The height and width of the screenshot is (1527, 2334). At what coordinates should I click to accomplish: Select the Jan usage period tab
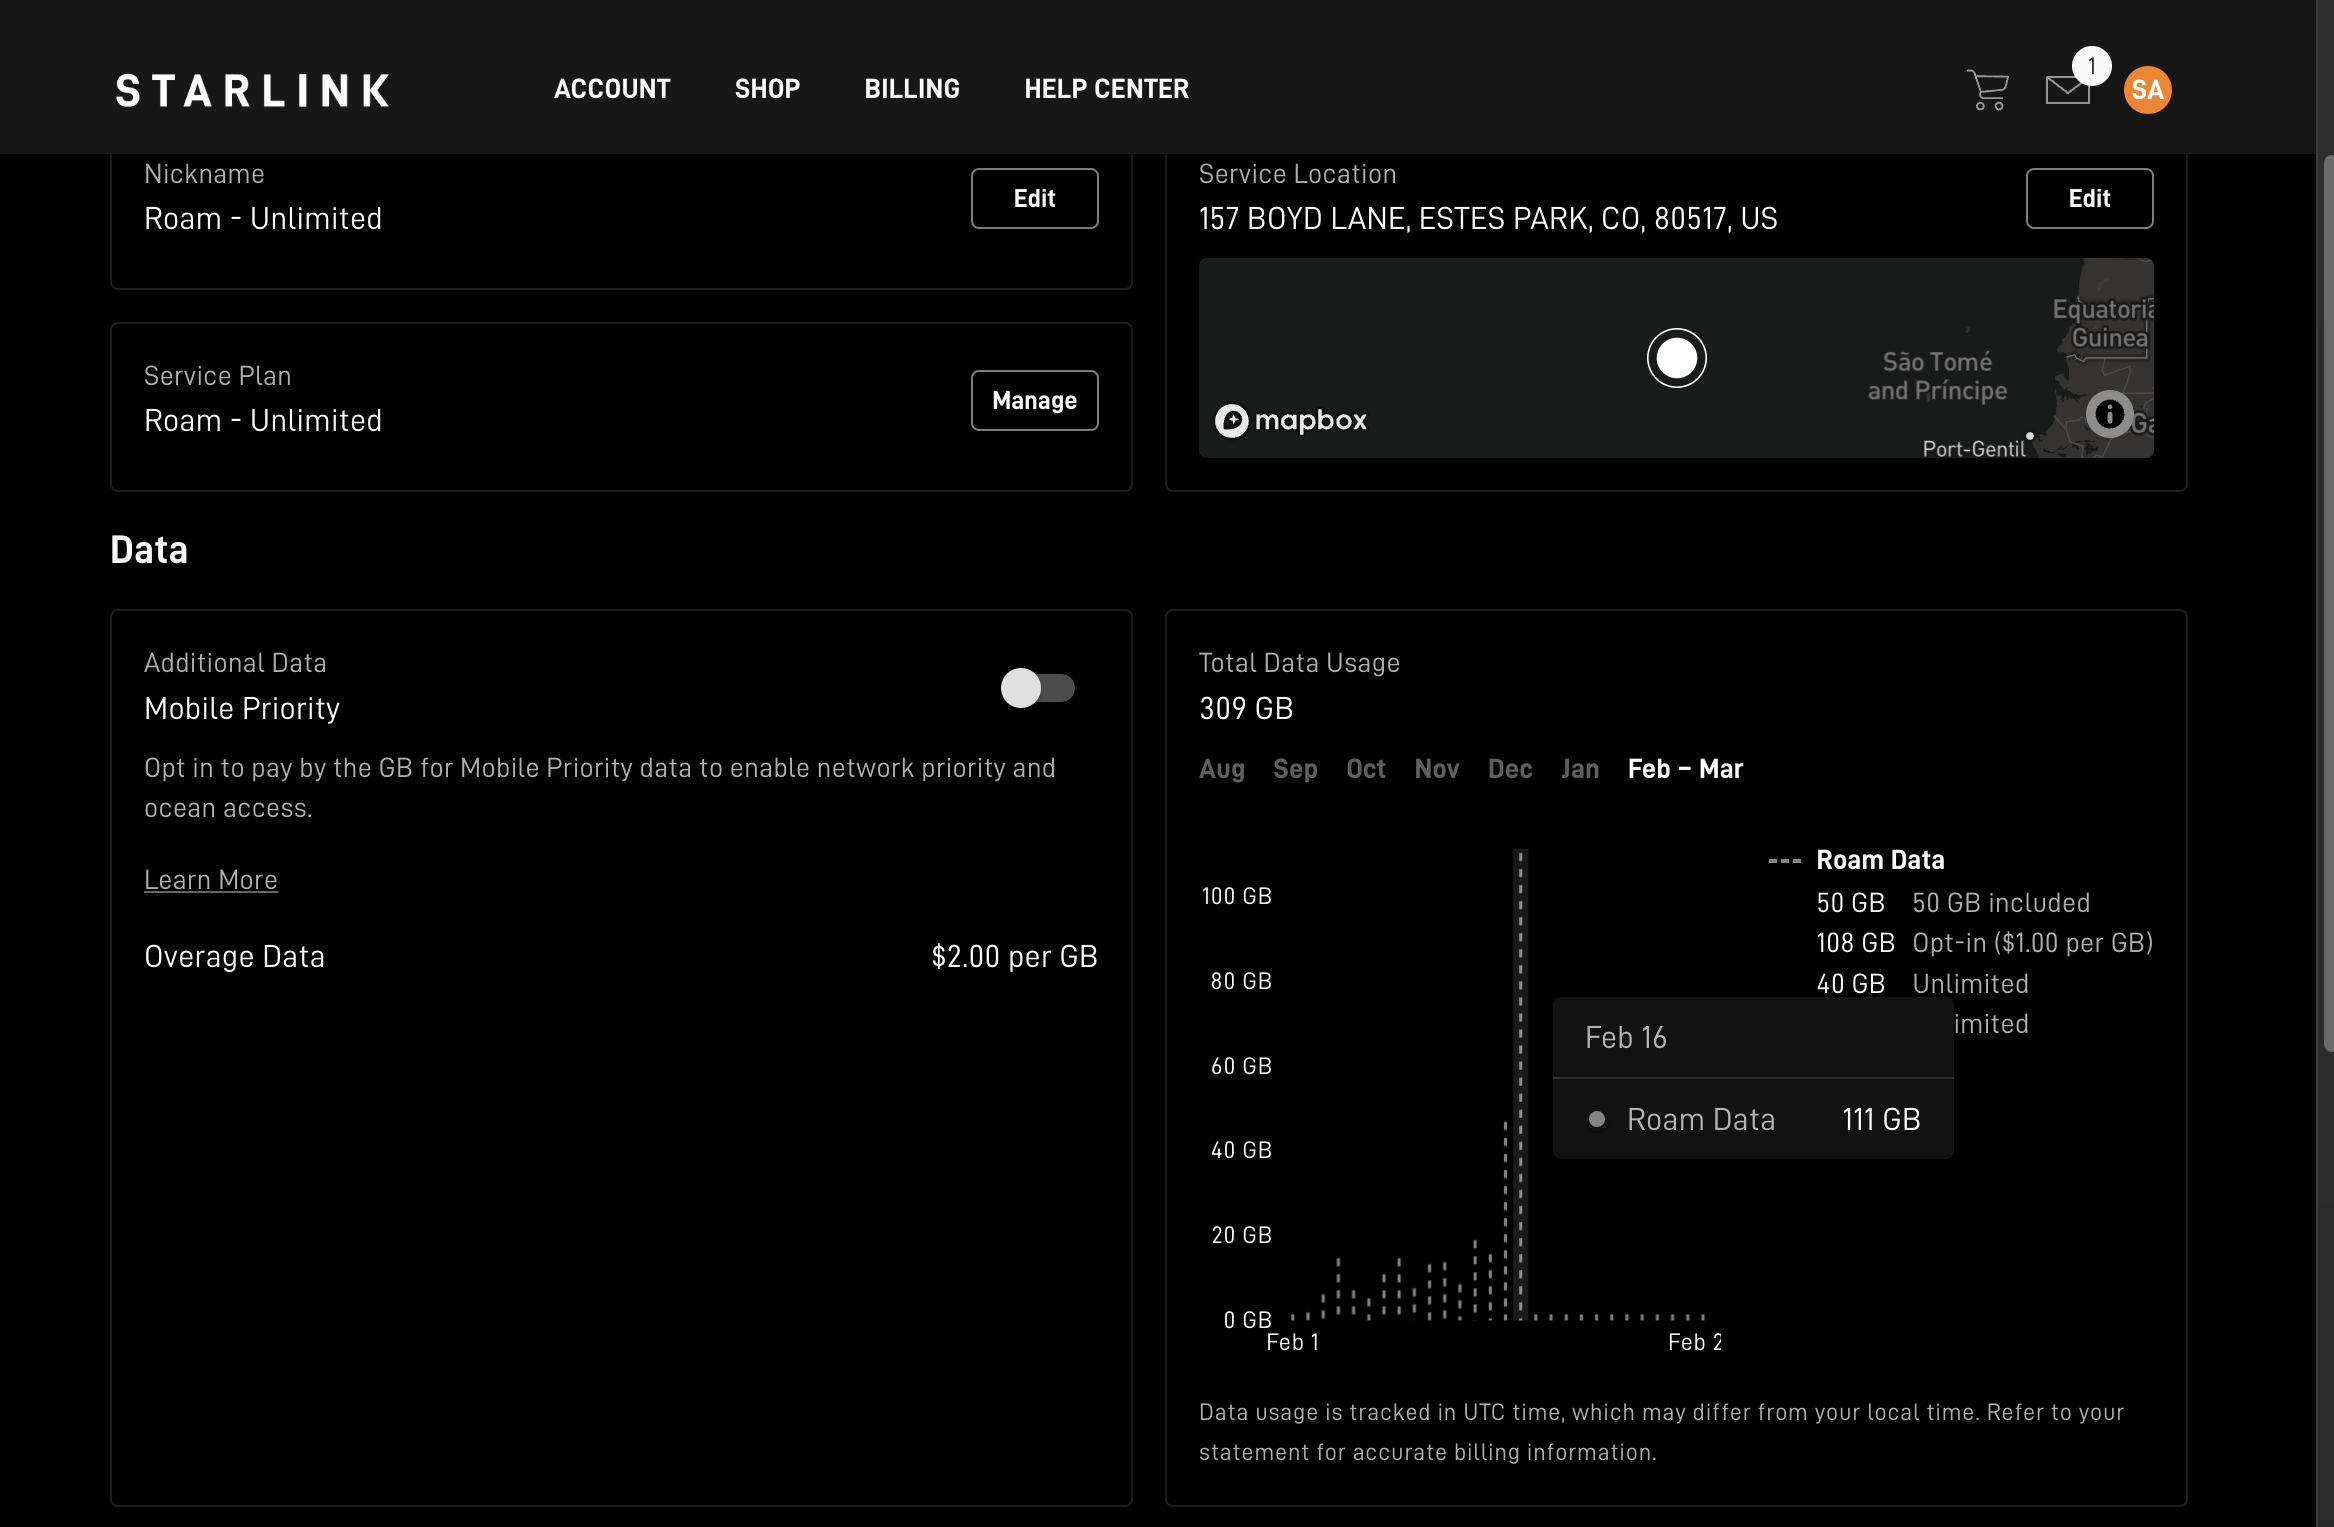[x=1579, y=769]
